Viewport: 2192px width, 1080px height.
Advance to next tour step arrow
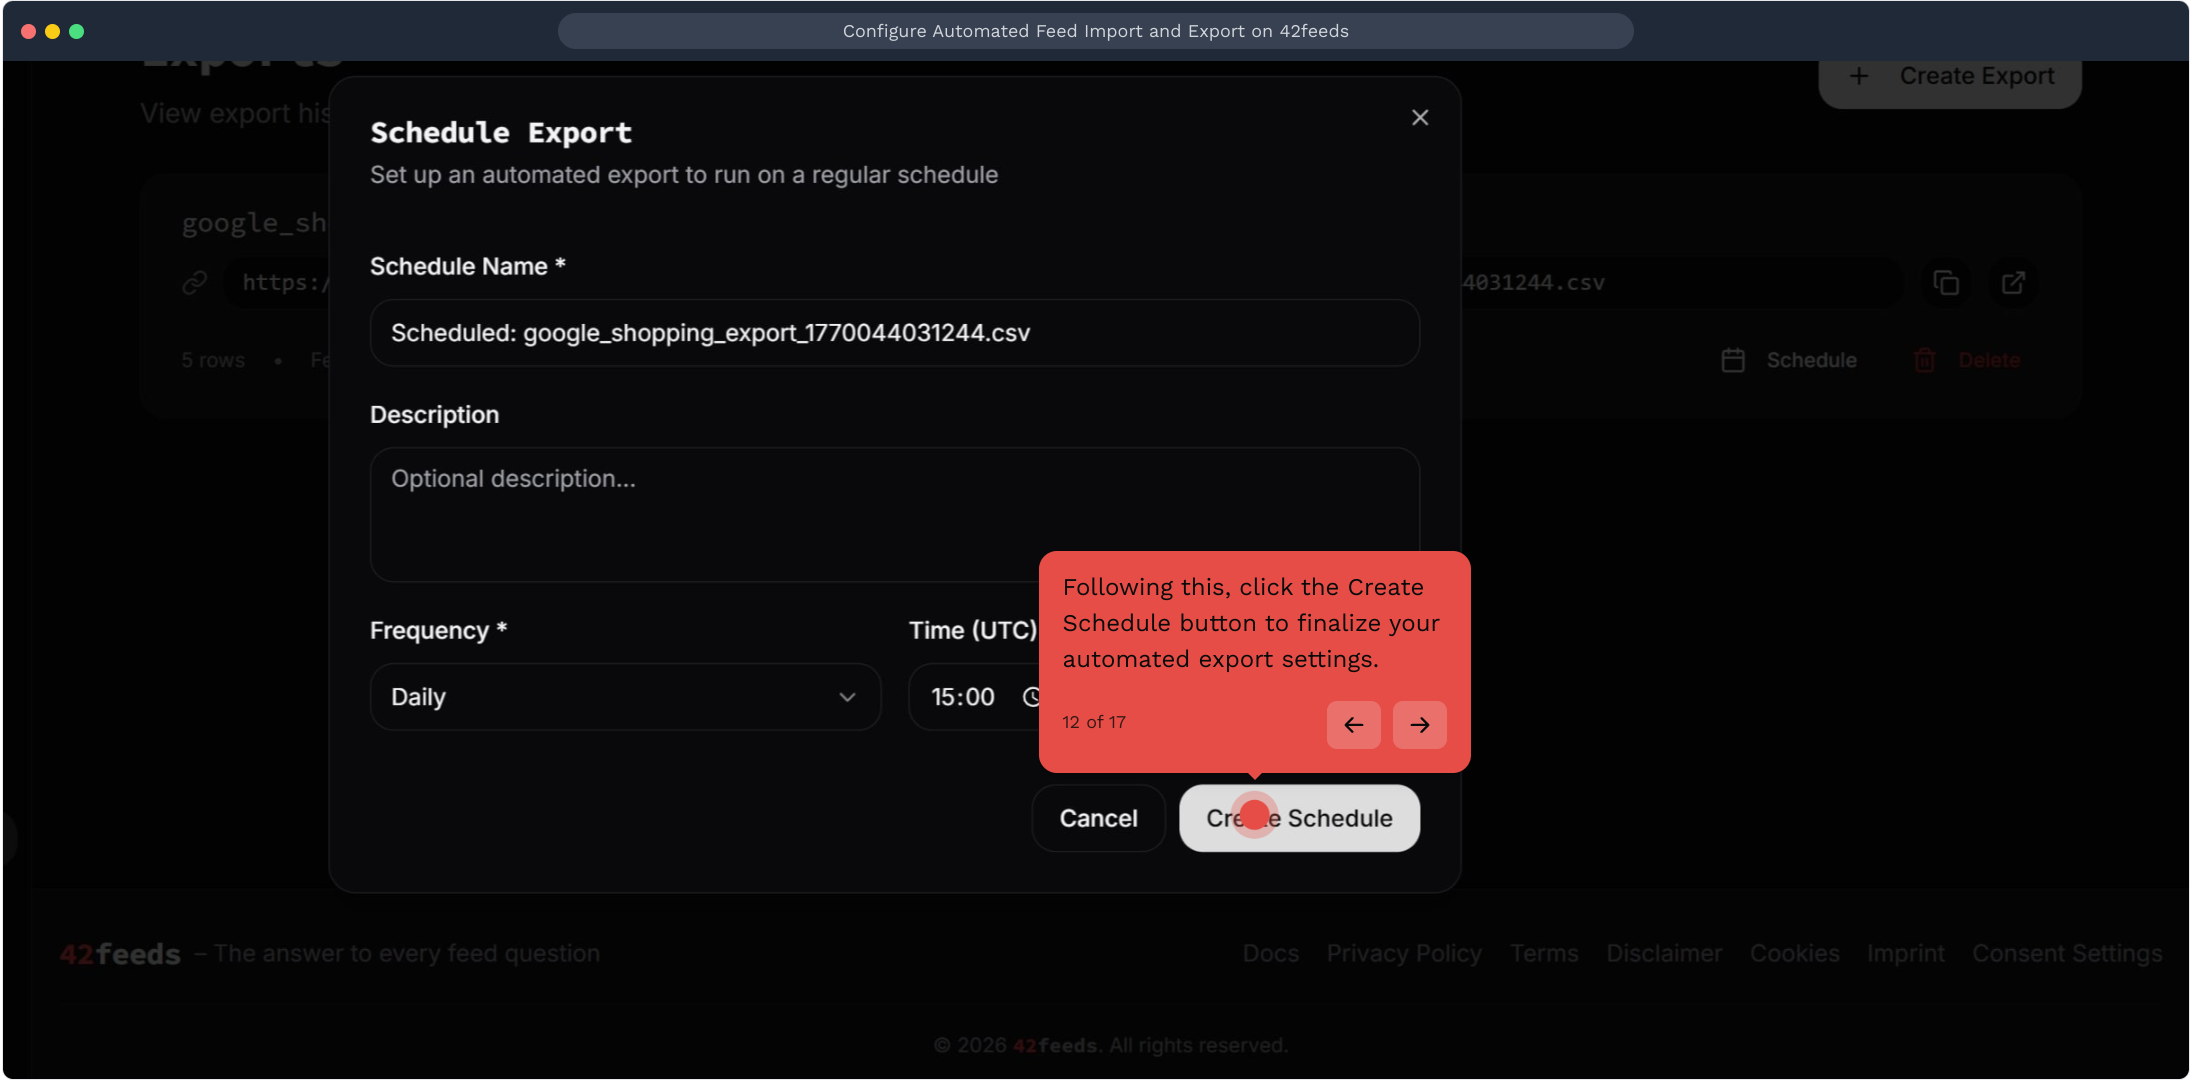(1419, 725)
